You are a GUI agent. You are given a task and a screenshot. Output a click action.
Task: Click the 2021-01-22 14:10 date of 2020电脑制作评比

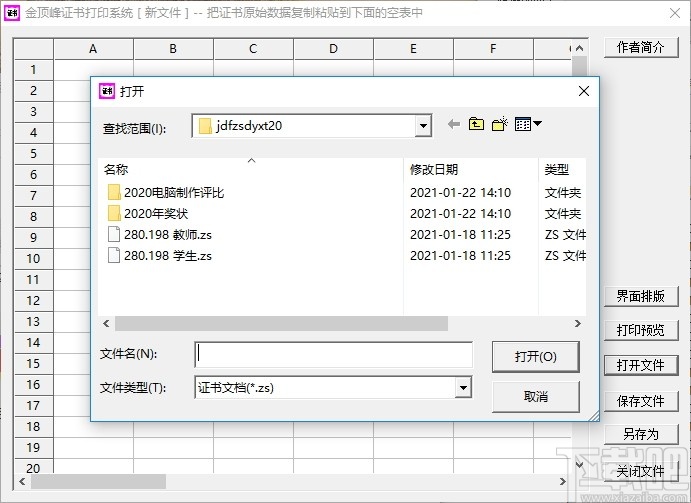(461, 193)
